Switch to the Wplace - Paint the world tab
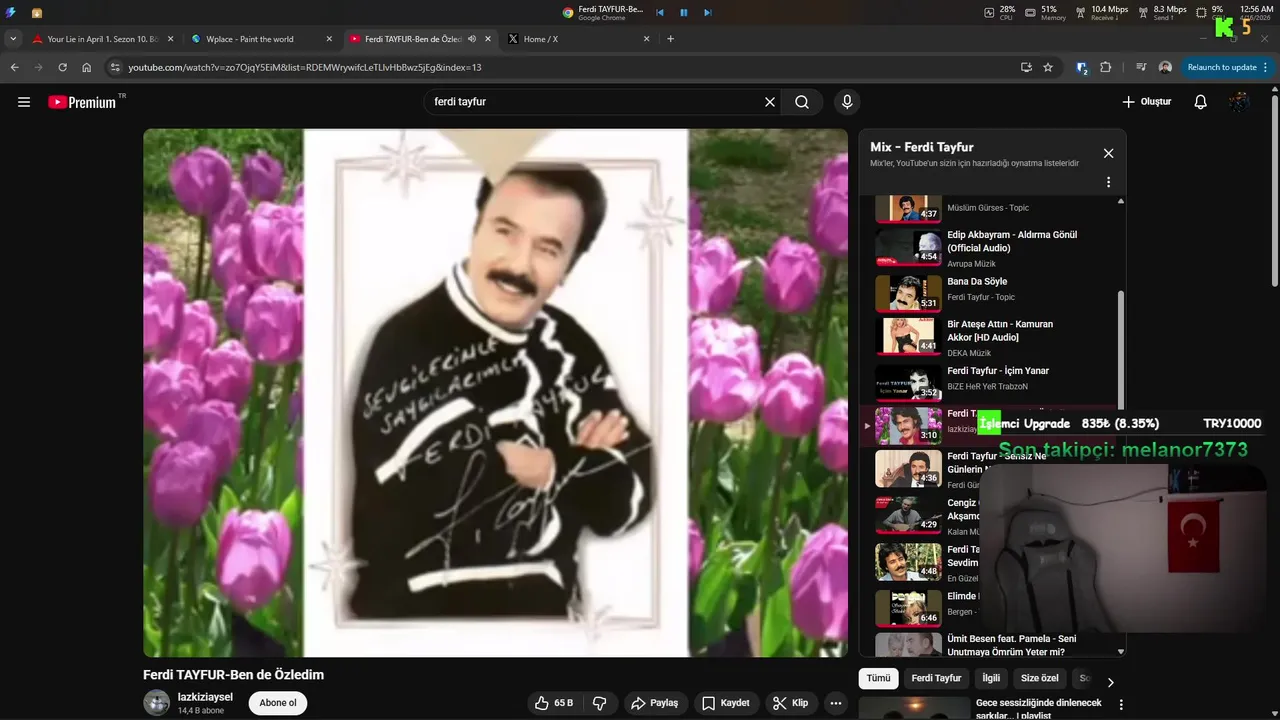 pos(262,39)
